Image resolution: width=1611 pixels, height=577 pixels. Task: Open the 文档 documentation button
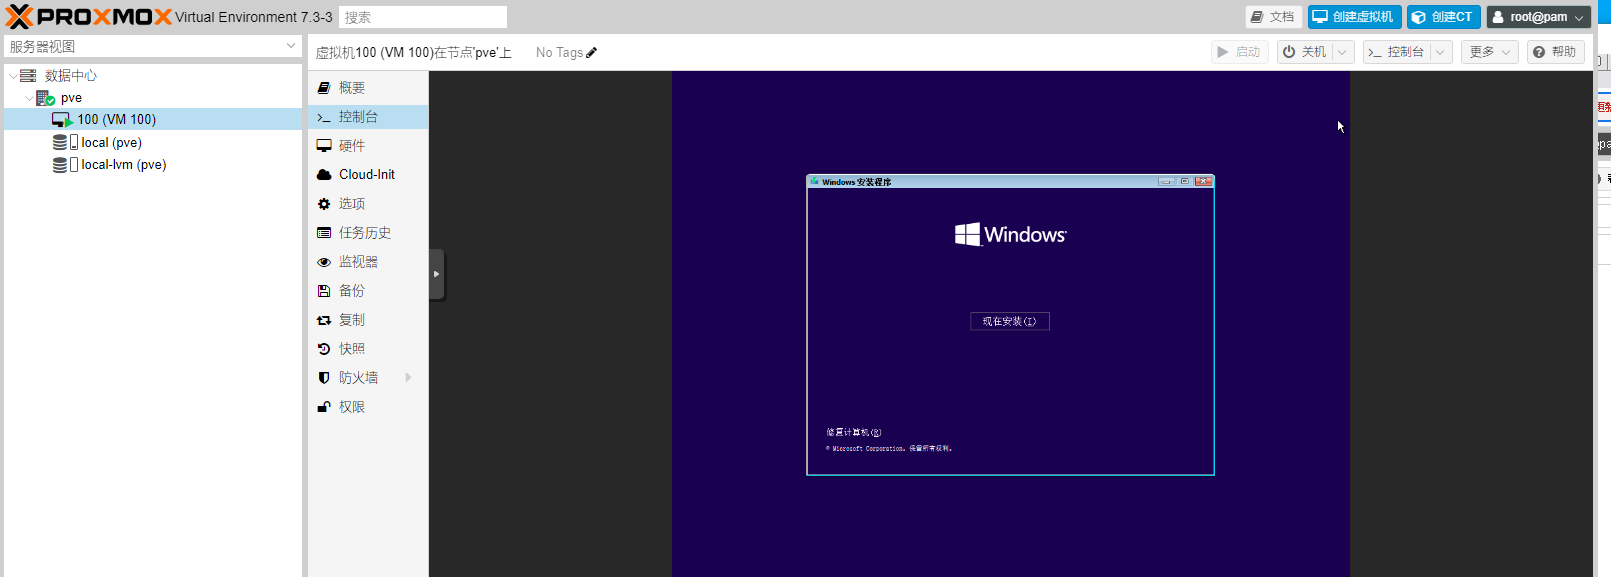[1272, 17]
